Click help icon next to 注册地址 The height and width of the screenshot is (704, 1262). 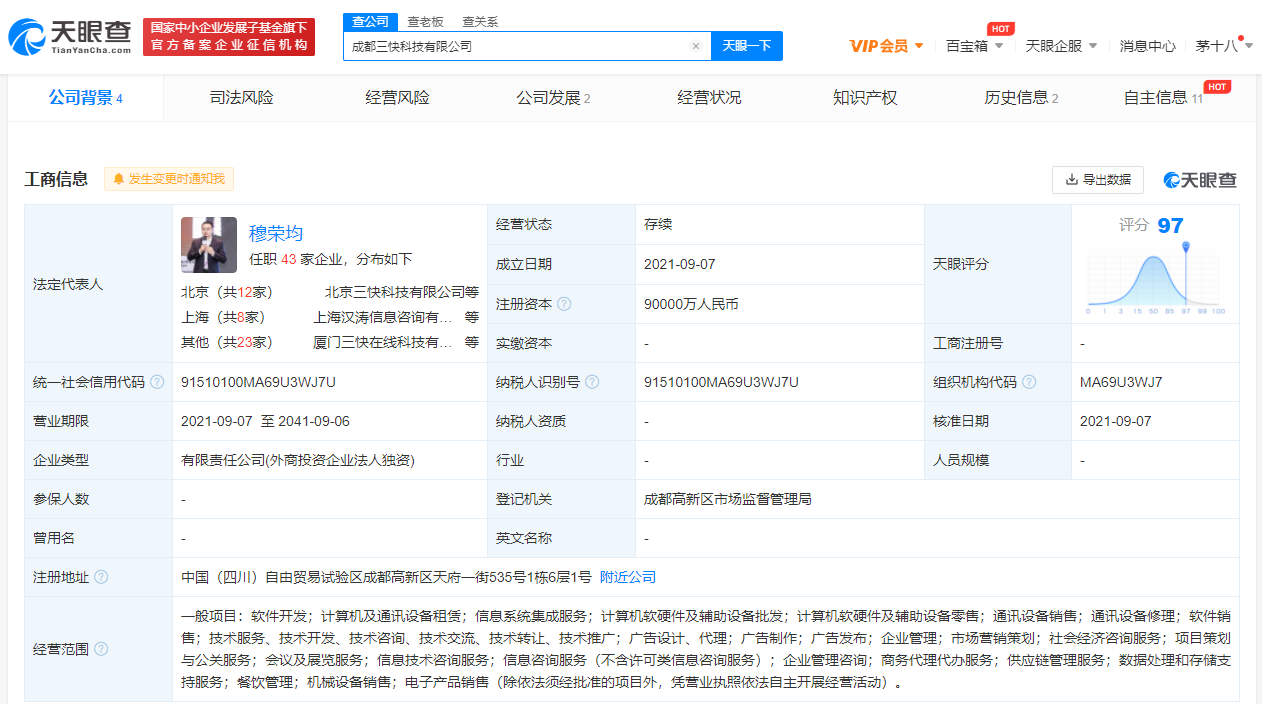(101, 577)
